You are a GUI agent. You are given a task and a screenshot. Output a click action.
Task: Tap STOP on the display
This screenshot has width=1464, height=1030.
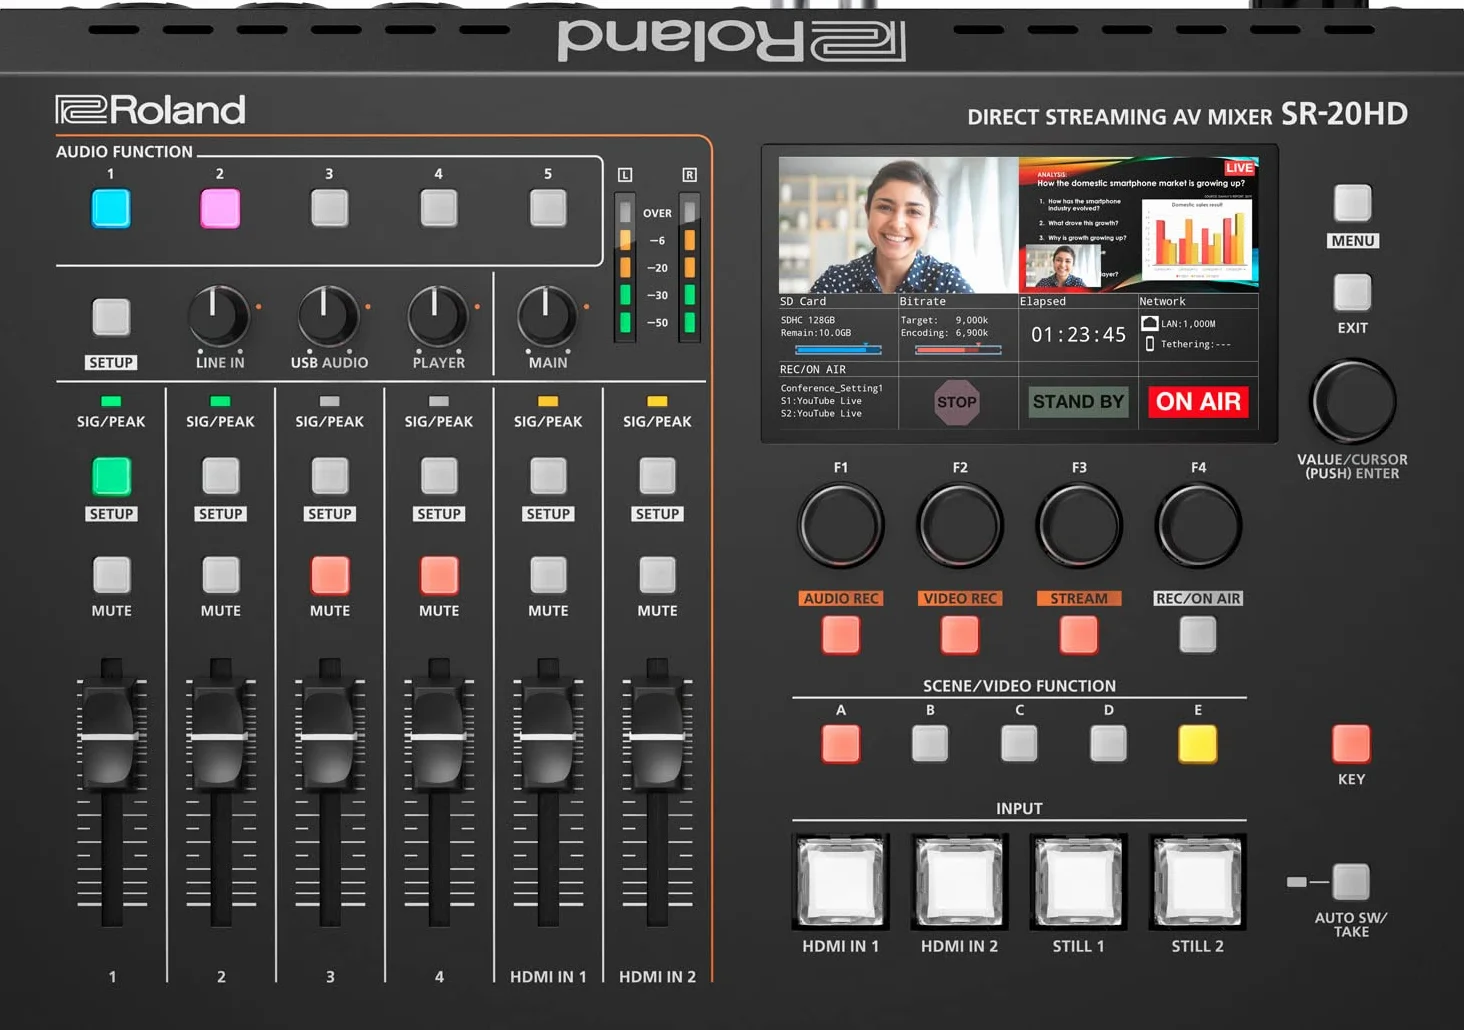click(x=957, y=402)
